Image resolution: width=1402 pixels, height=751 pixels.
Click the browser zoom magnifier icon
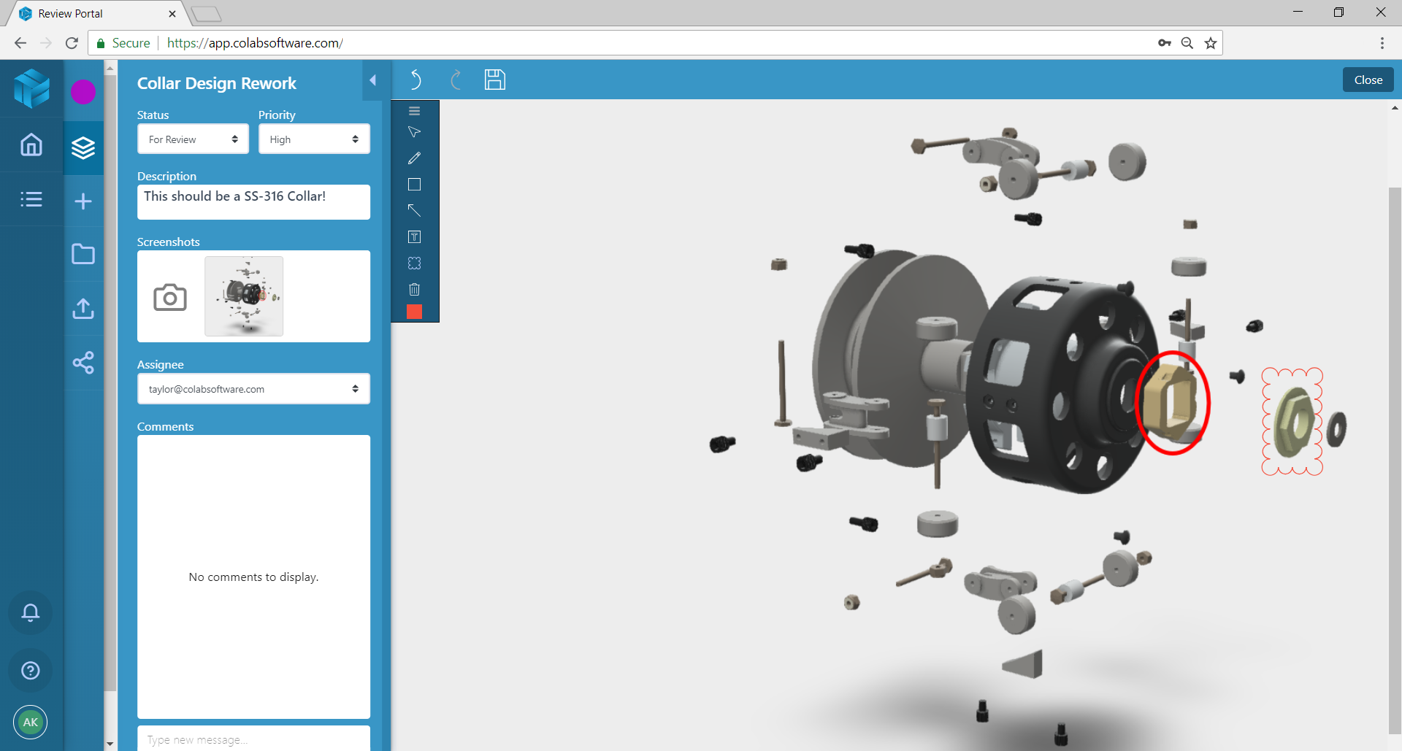[1187, 43]
